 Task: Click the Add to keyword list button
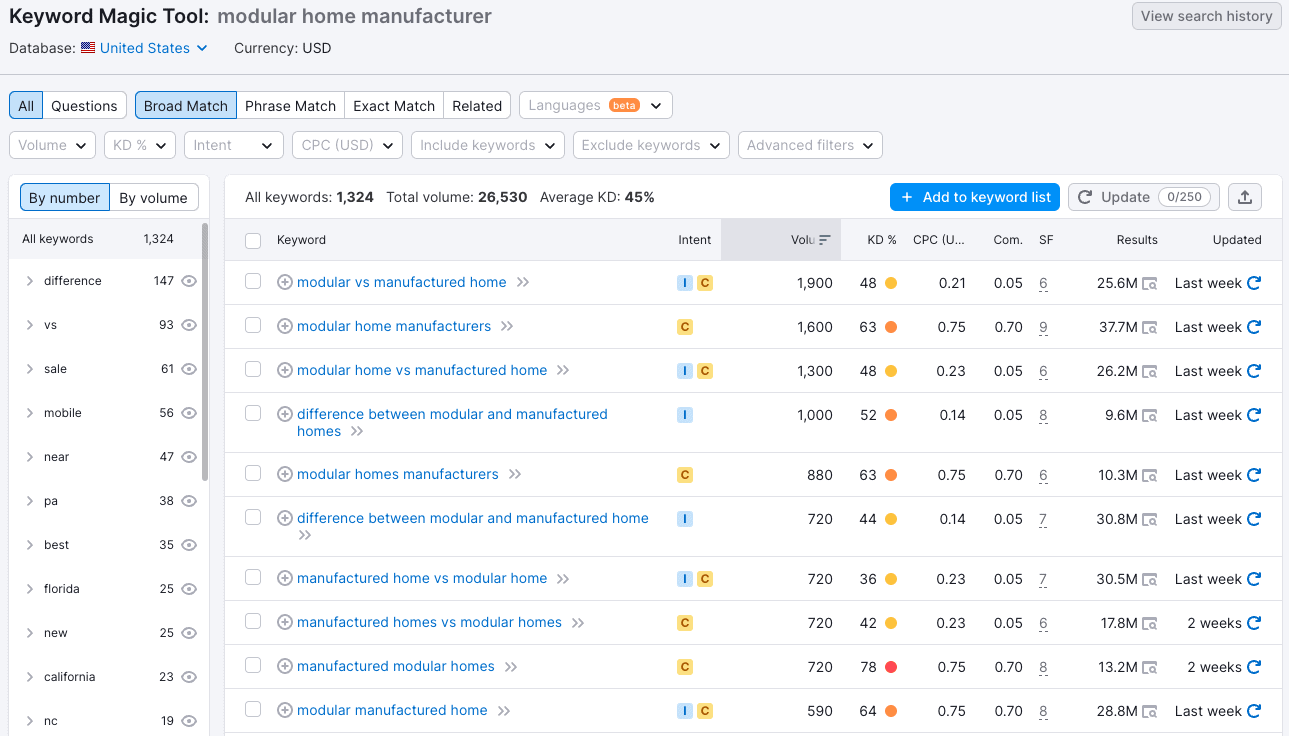pyautogui.click(x=974, y=196)
